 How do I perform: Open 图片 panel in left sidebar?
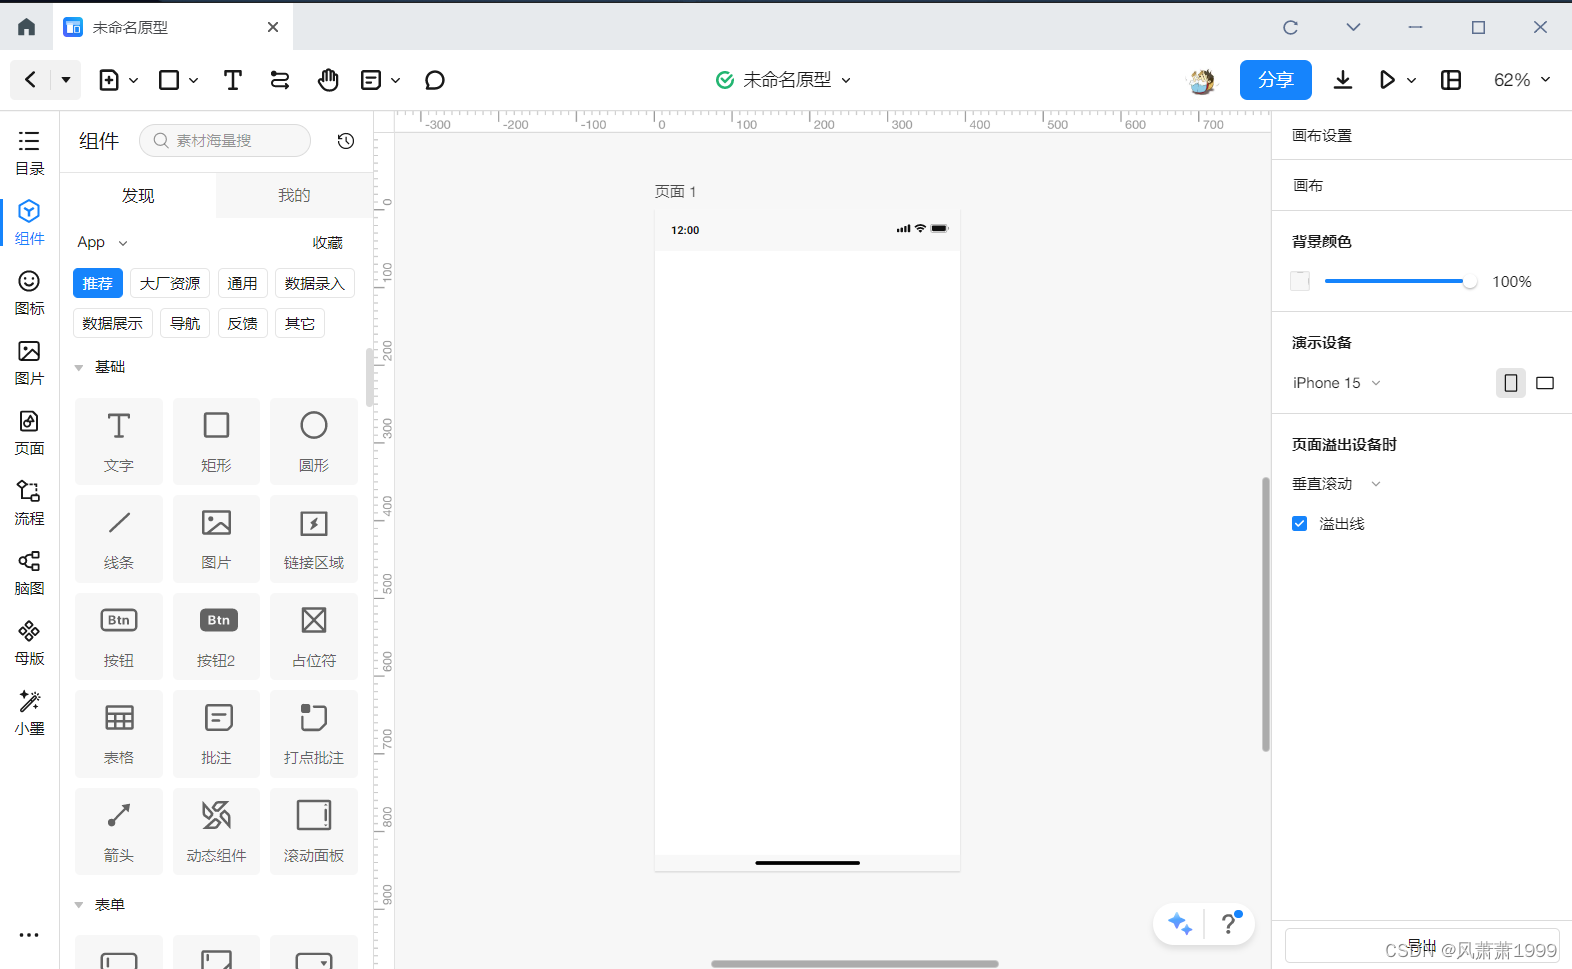coord(29,363)
